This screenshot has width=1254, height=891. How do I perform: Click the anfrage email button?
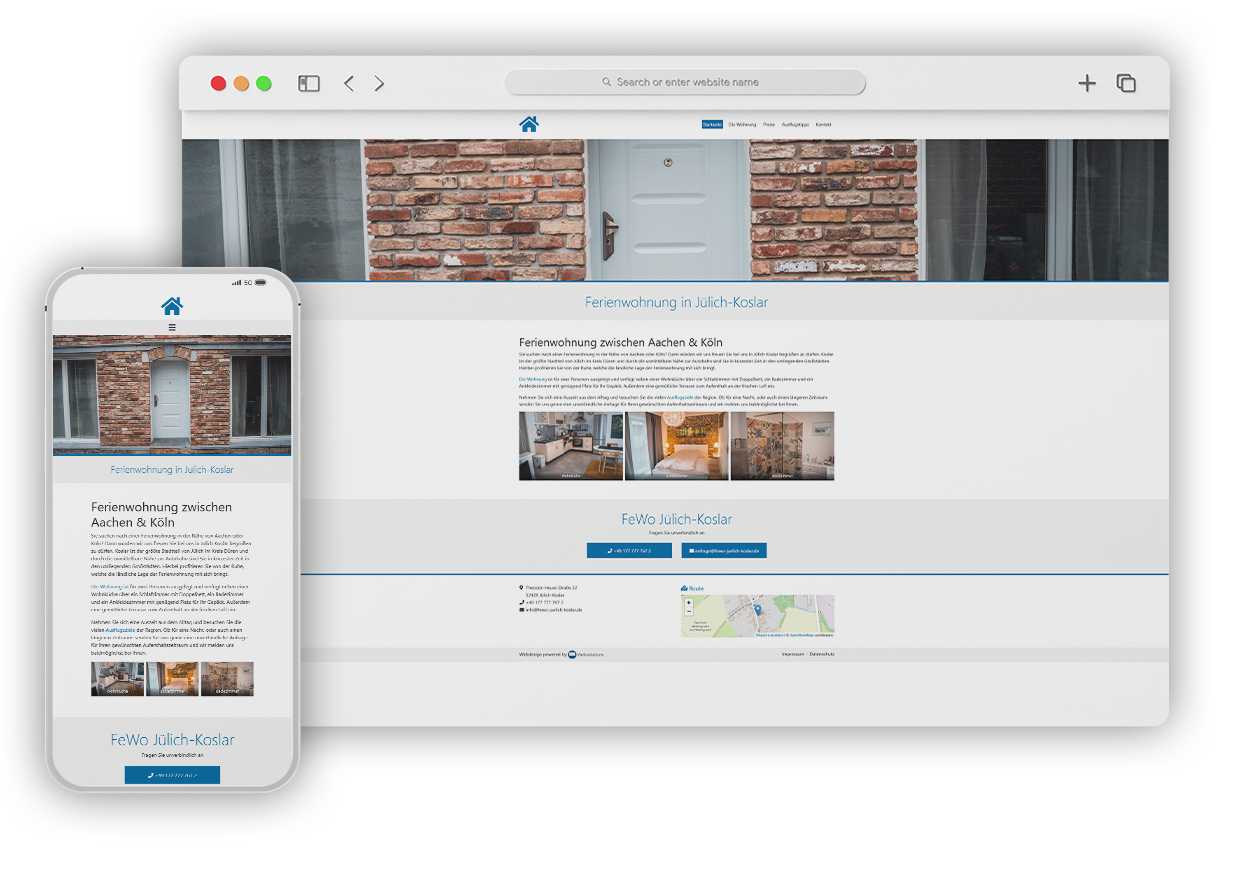724,551
